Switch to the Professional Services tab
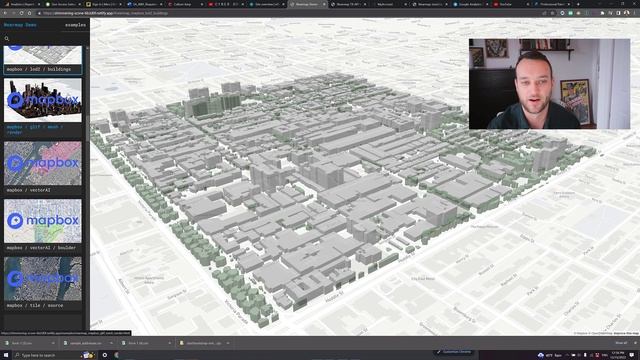 (x=551, y=4)
